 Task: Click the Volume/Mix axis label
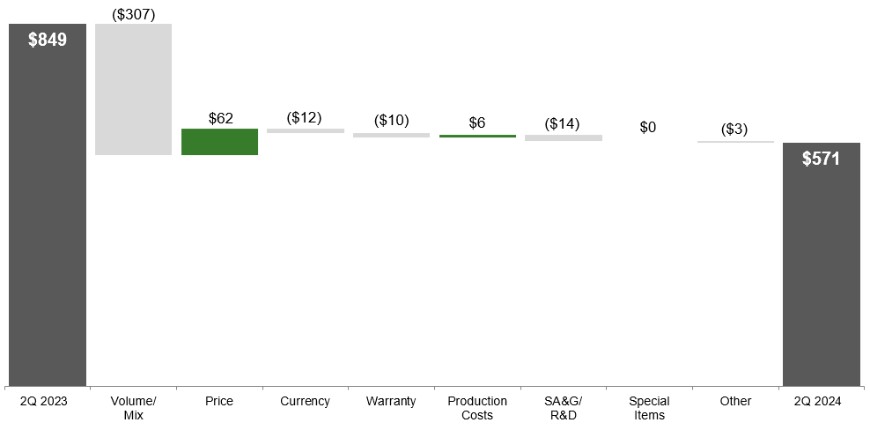(x=133, y=408)
